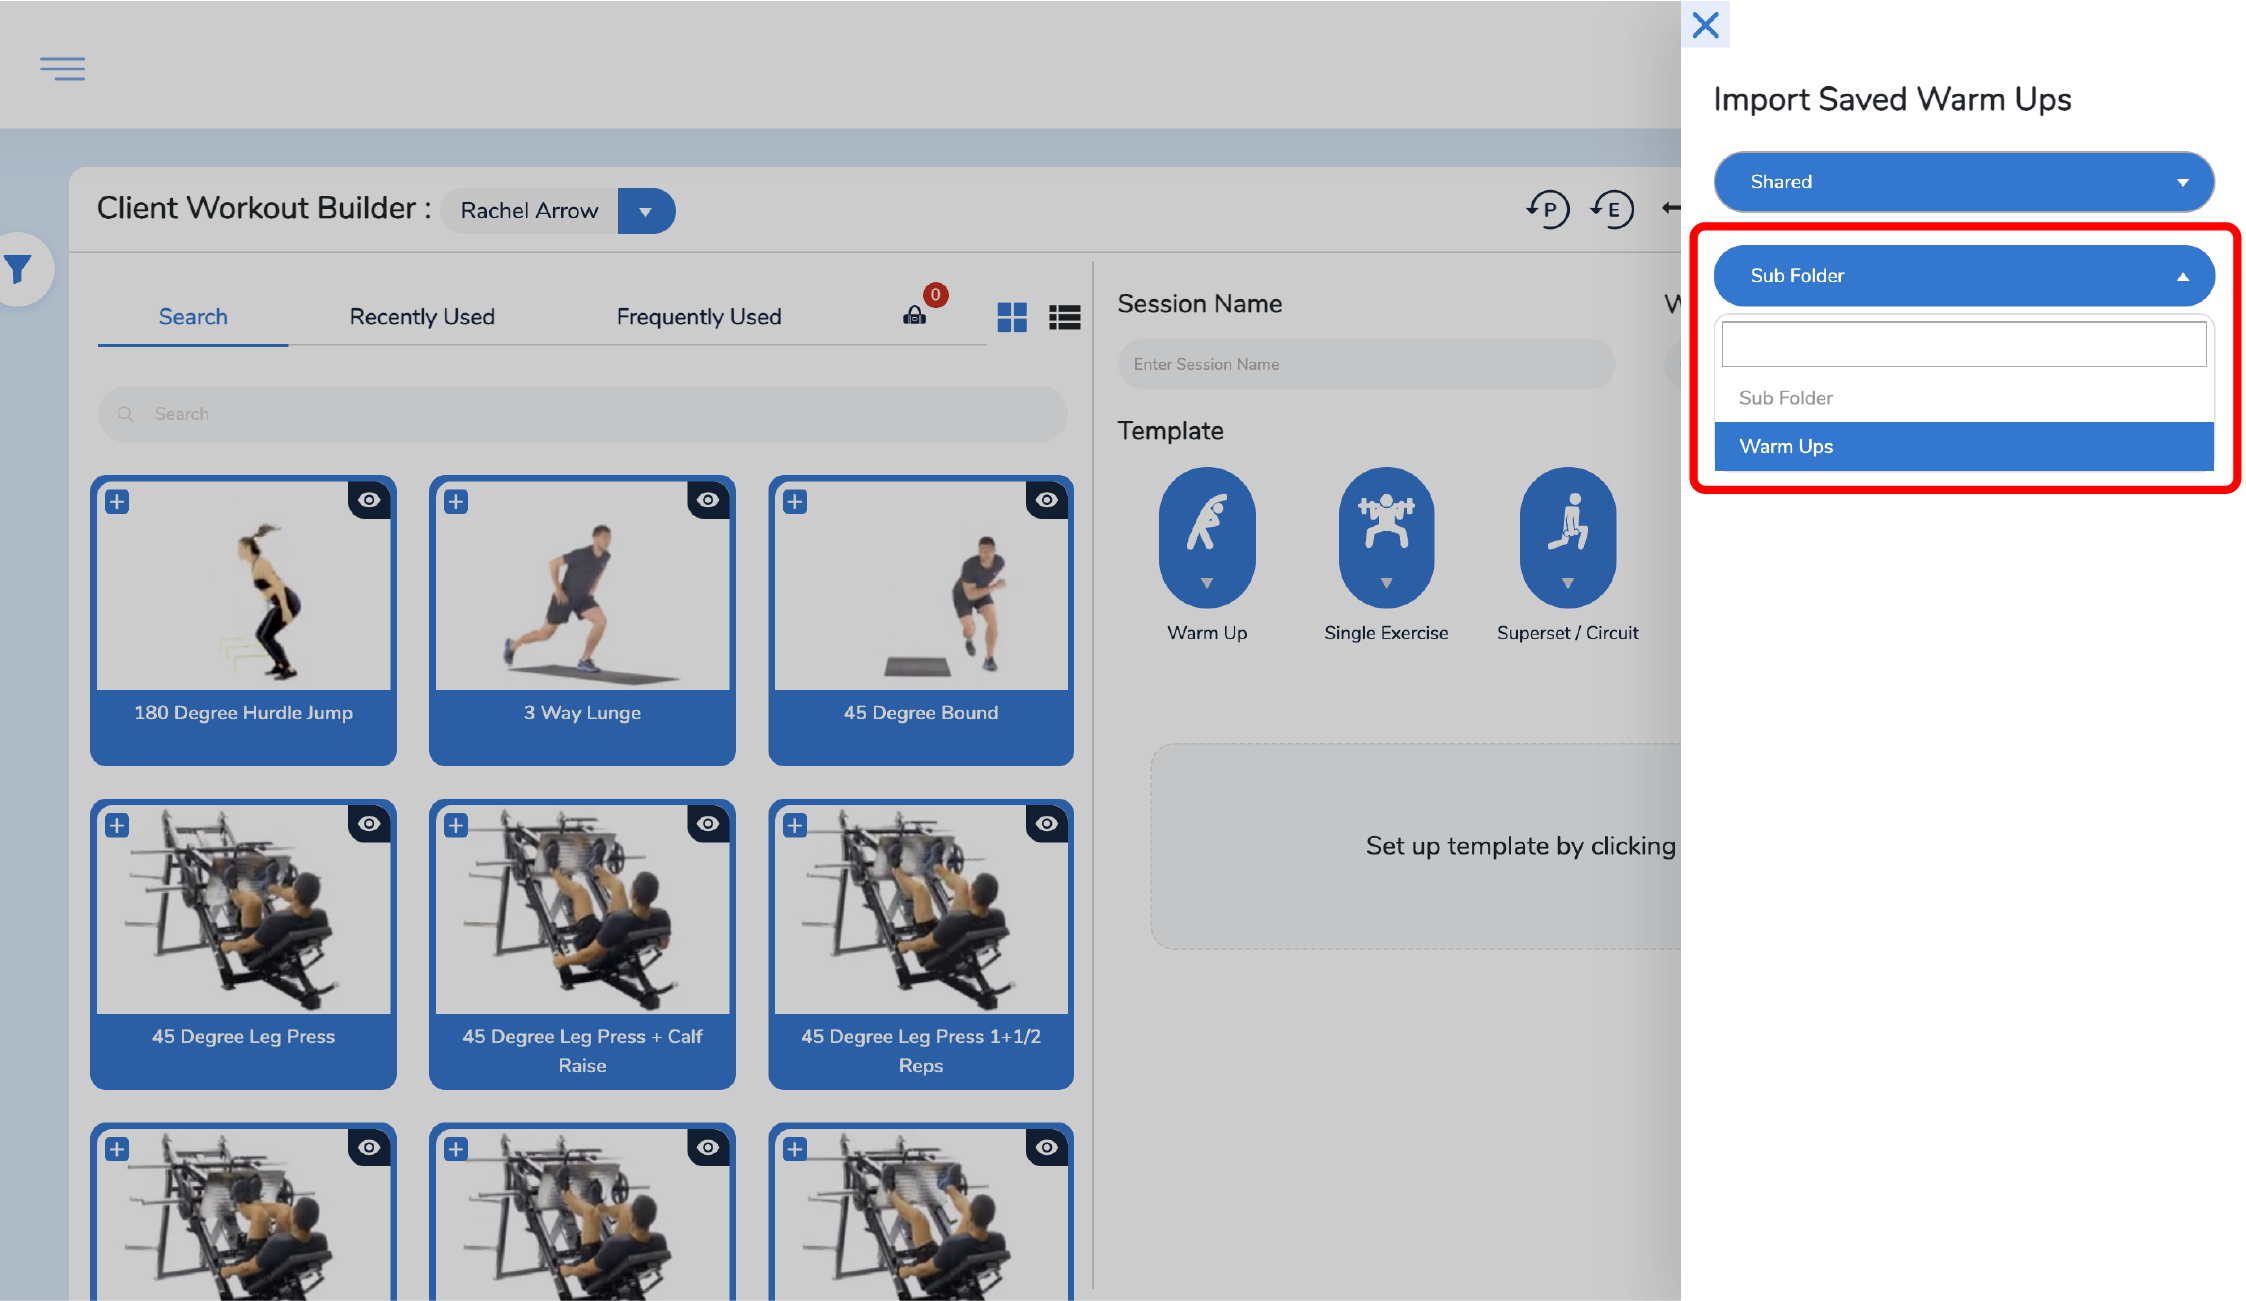Open the filter funnel panel

[18, 269]
